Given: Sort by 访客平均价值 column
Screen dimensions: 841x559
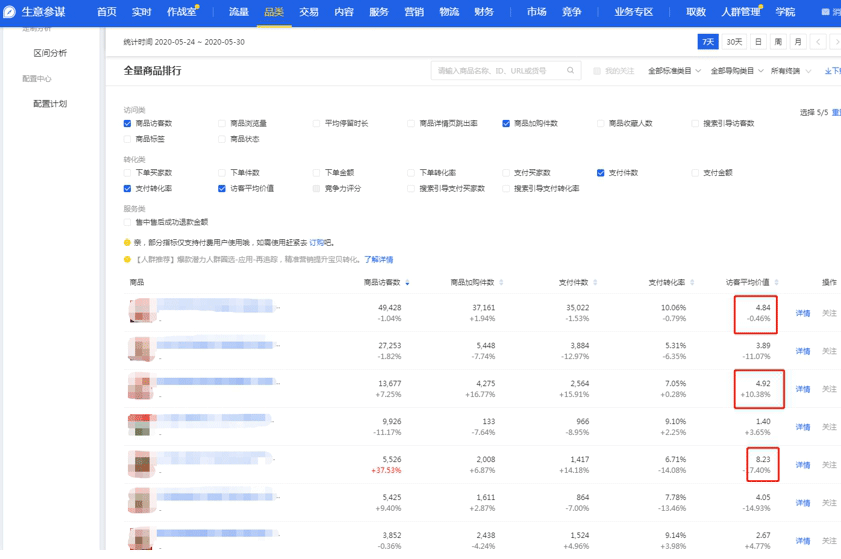Looking at the screenshot, I should tap(748, 283).
